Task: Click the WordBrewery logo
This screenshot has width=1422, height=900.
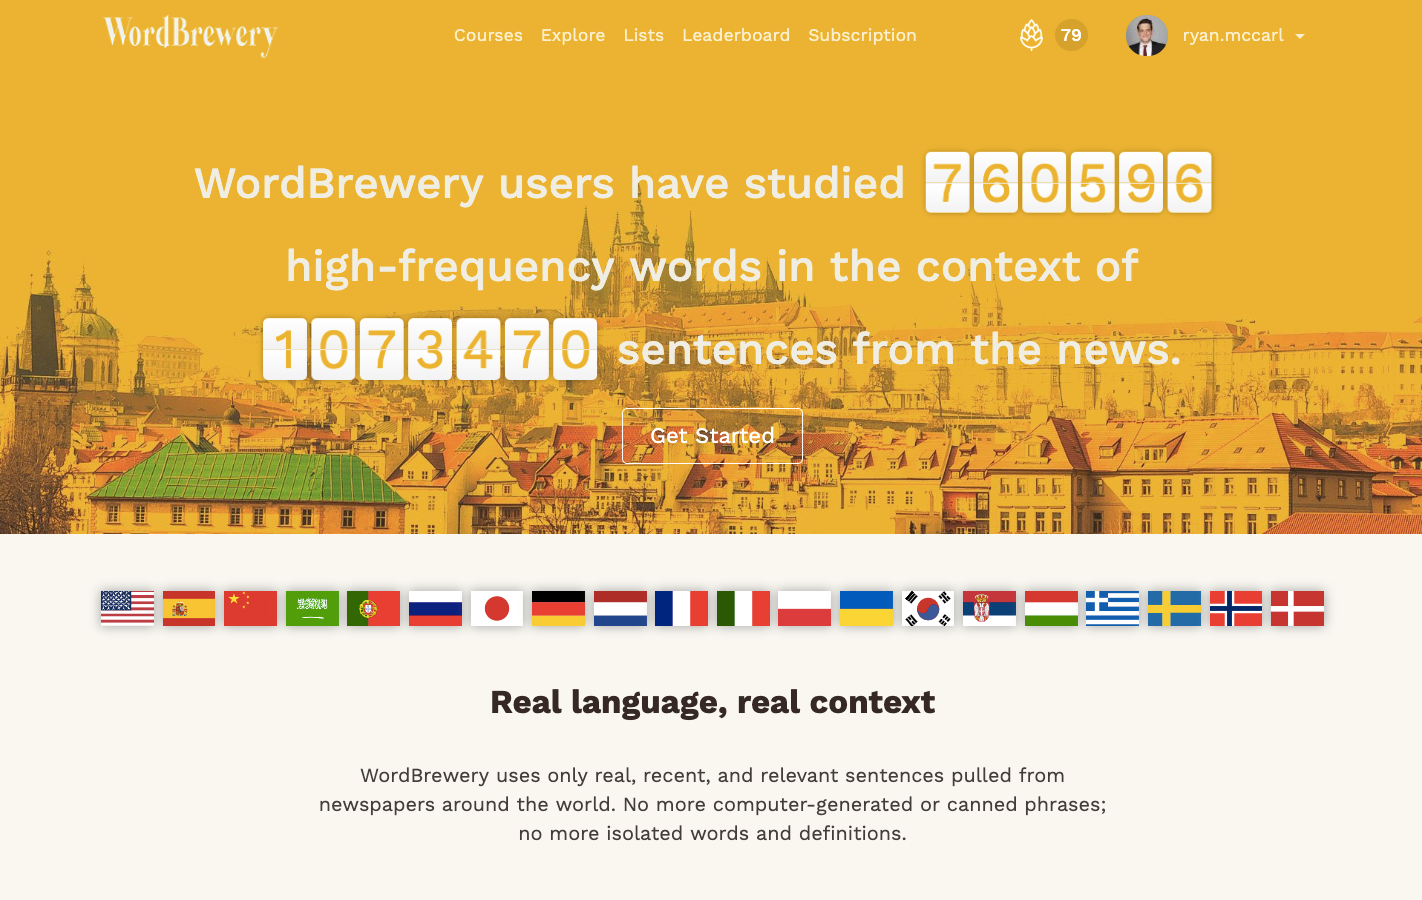Action: pos(190,35)
